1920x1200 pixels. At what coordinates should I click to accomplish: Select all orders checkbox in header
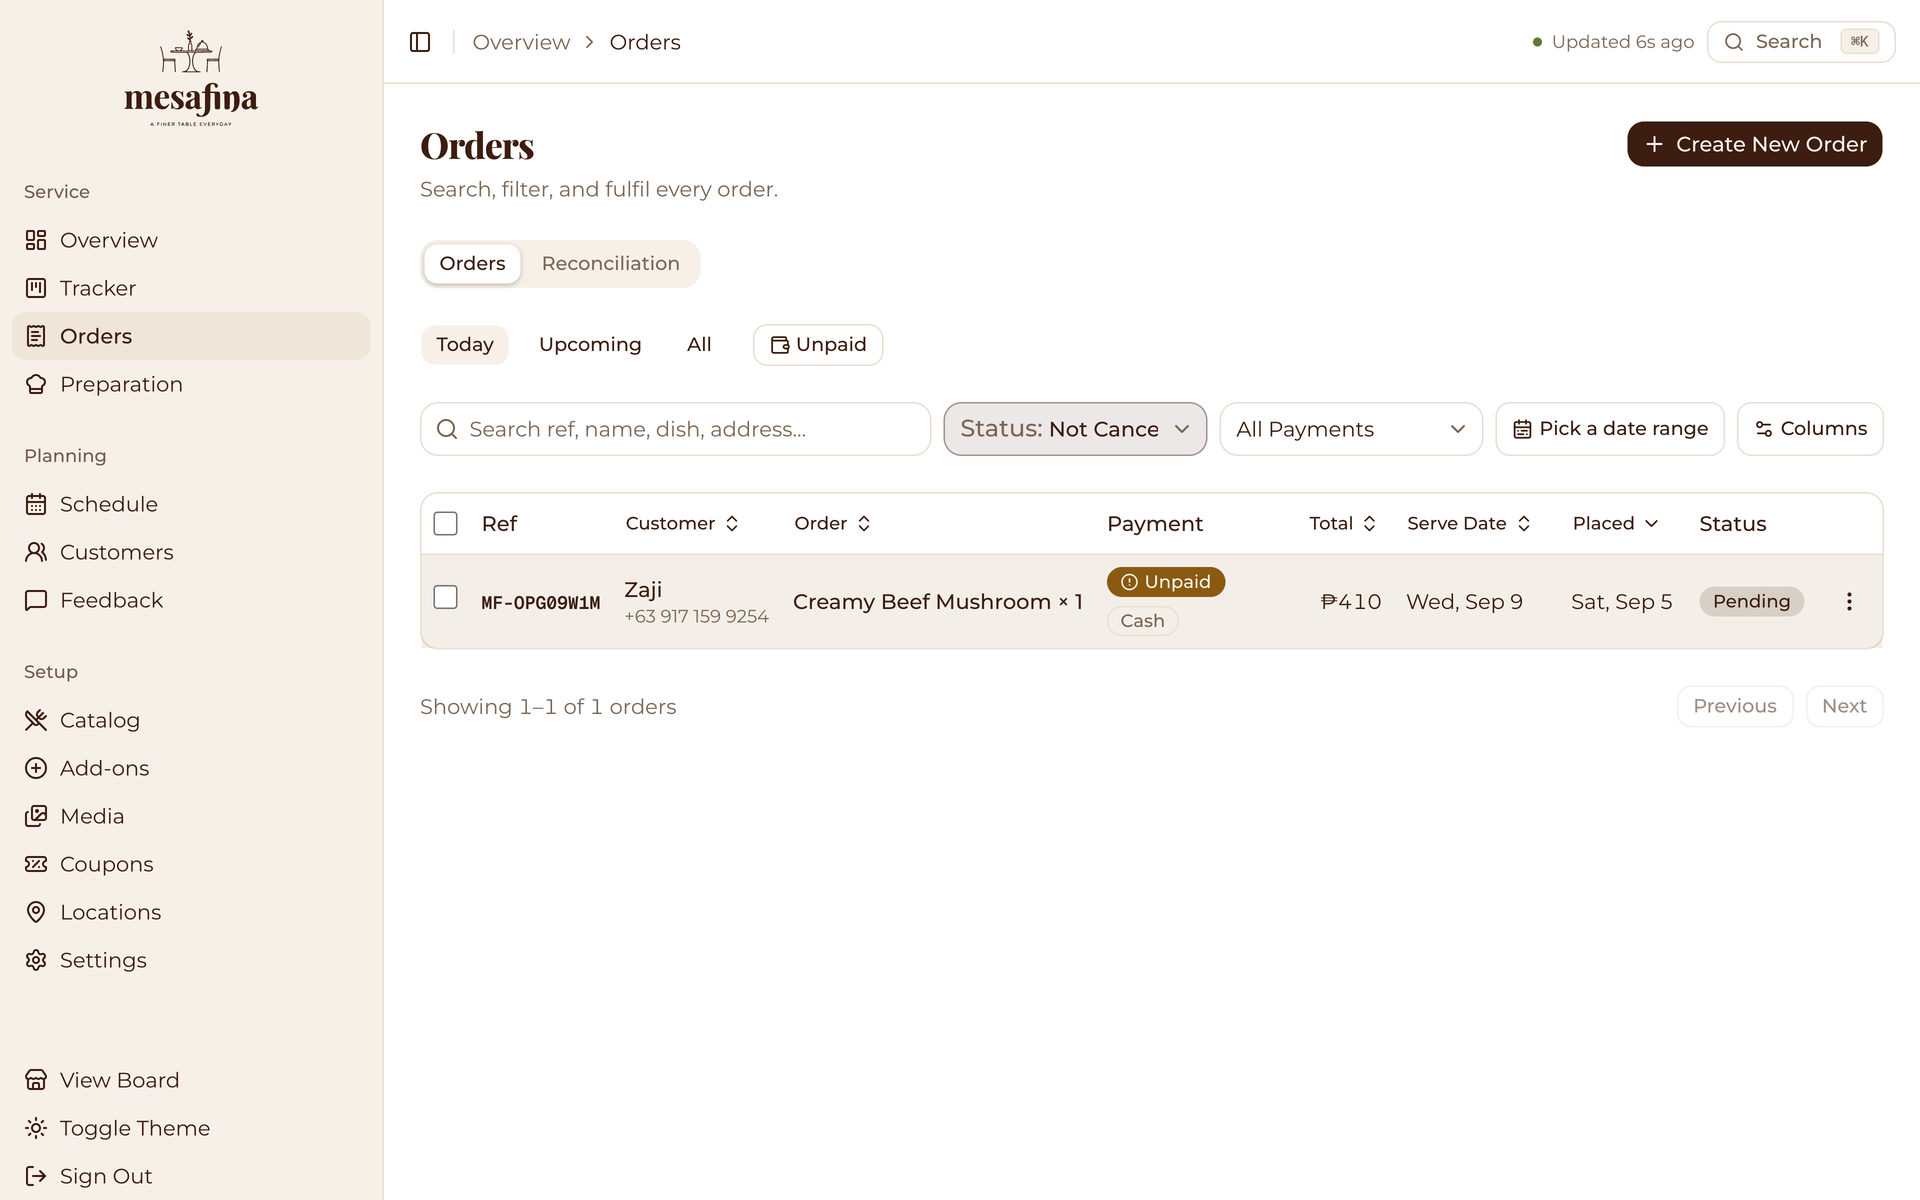pos(445,523)
